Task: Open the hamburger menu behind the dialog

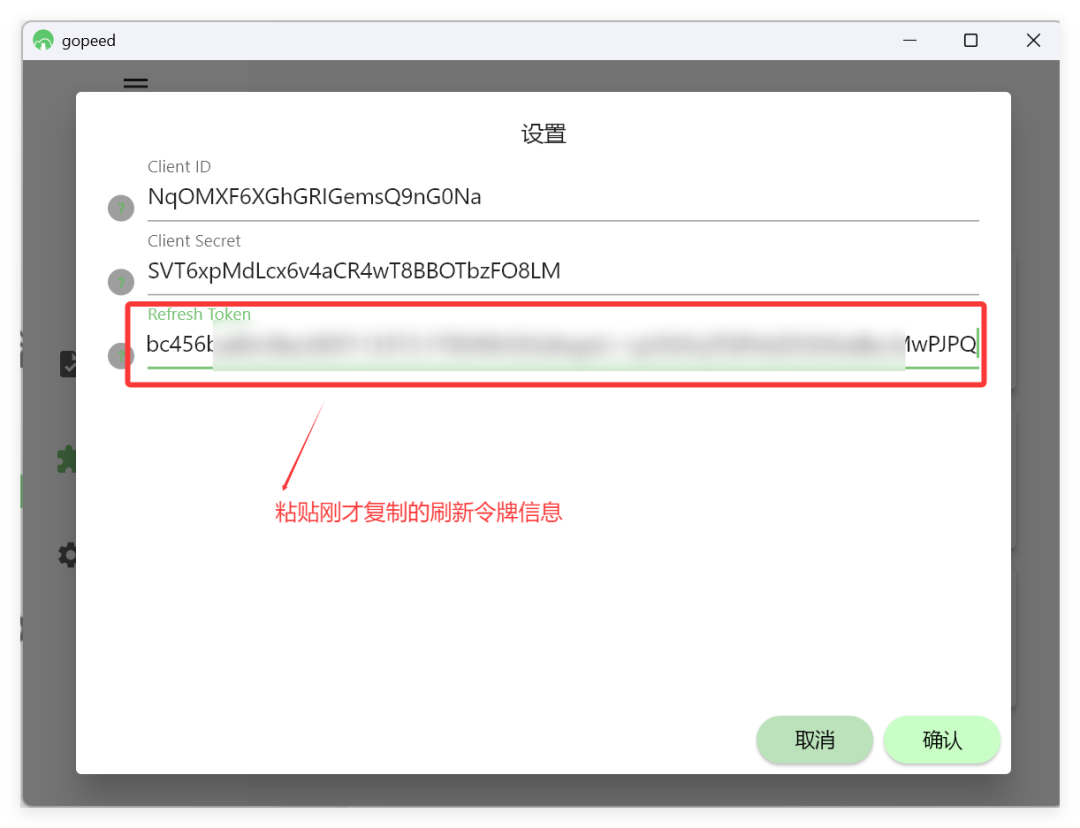Action: [x=136, y=83]
